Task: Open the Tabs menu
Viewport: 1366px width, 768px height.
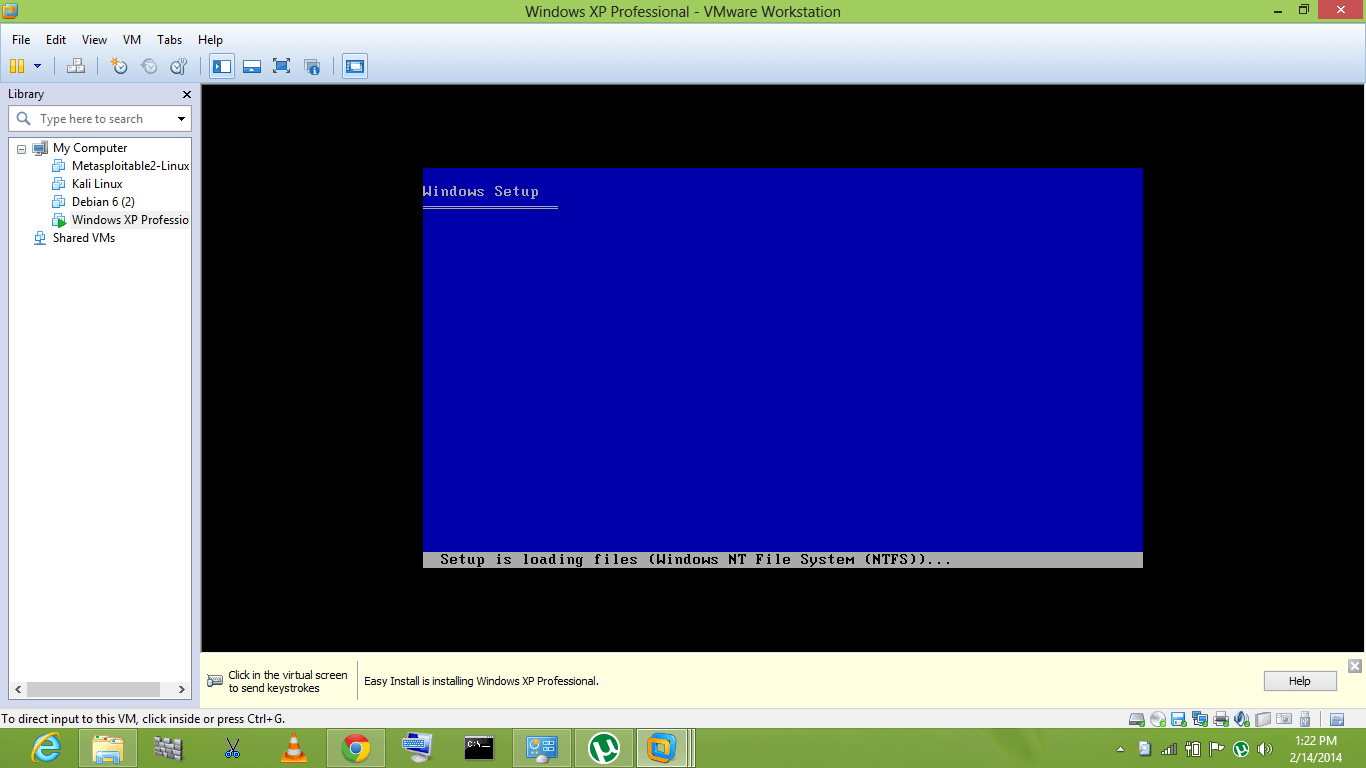Action: [170, 40]
